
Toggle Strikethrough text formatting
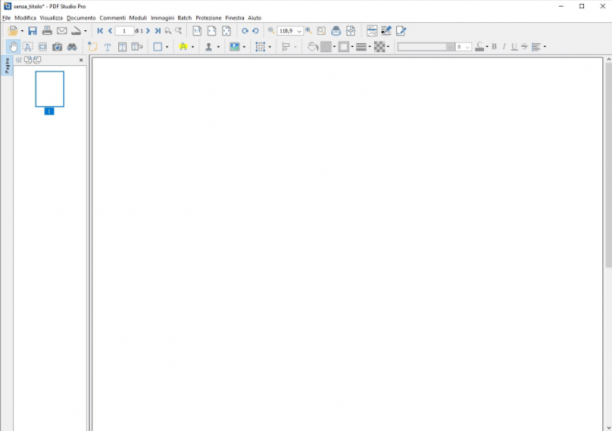[x=524, y=47]
